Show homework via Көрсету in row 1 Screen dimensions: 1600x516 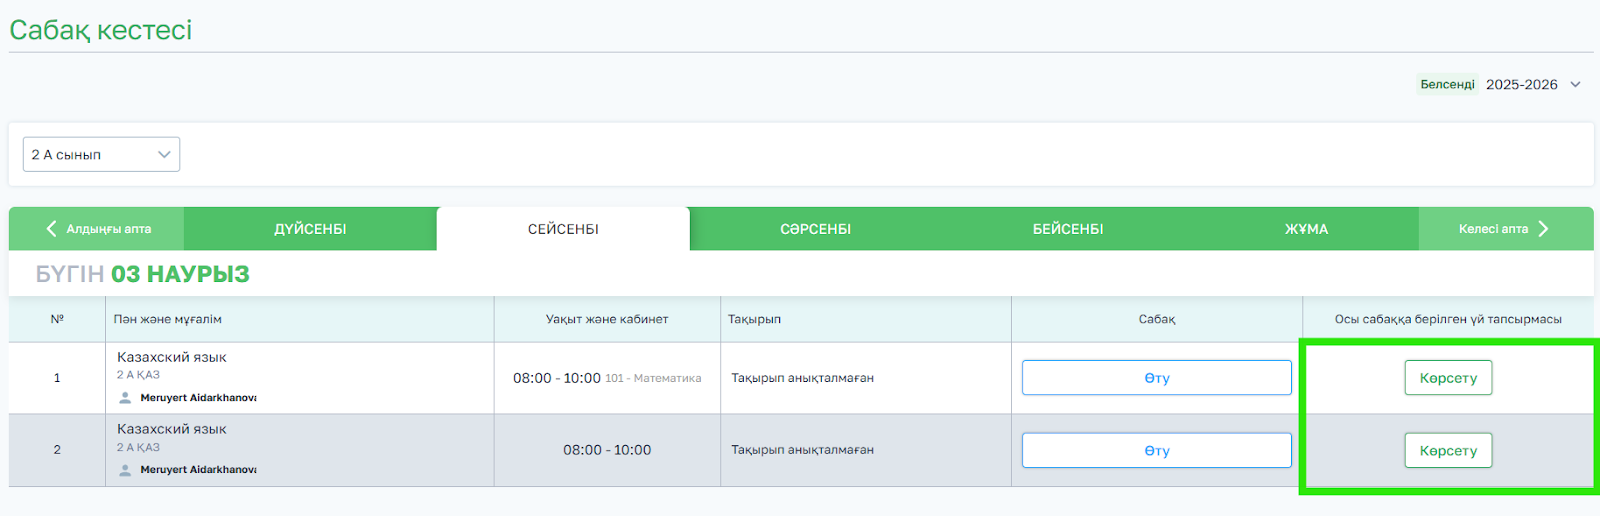[1448, 378]
